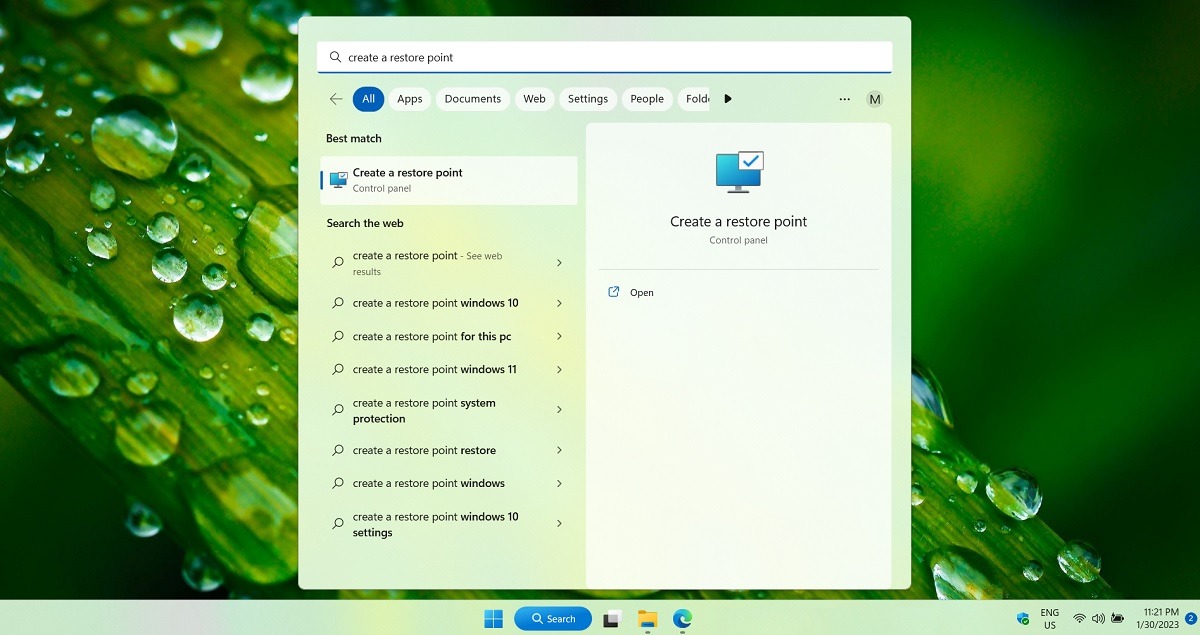1200x635 pixels.
Task: Click the Open link for Create a restore point
Action: click(640, 292)
